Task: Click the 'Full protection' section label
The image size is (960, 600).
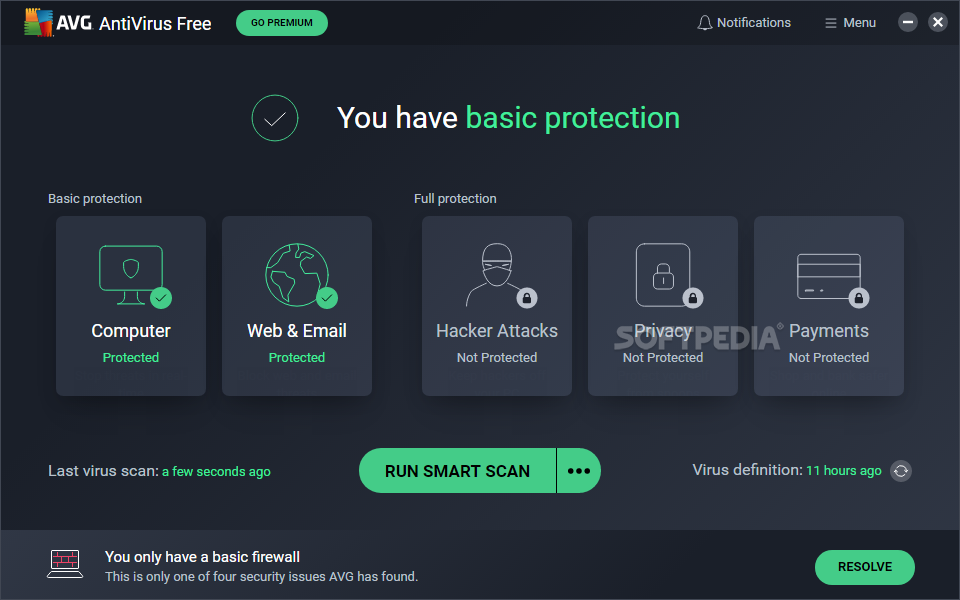Action: (x=455, y=199)
